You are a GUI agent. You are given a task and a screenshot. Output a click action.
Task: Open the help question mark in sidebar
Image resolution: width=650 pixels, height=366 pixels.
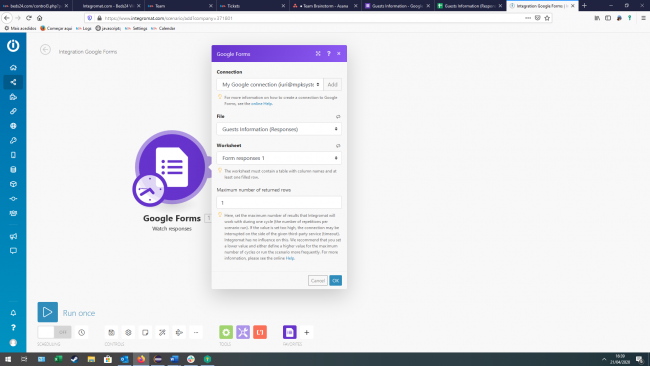pos(13,327)
